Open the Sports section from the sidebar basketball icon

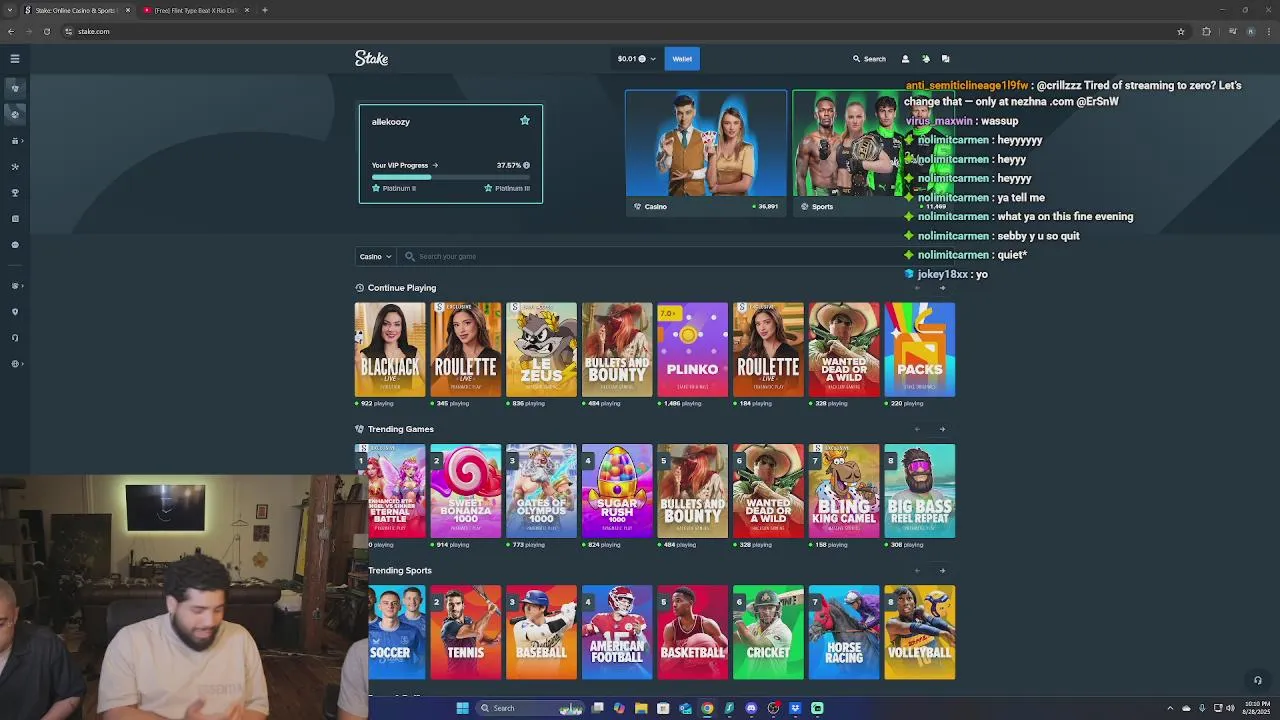[14, 114]
